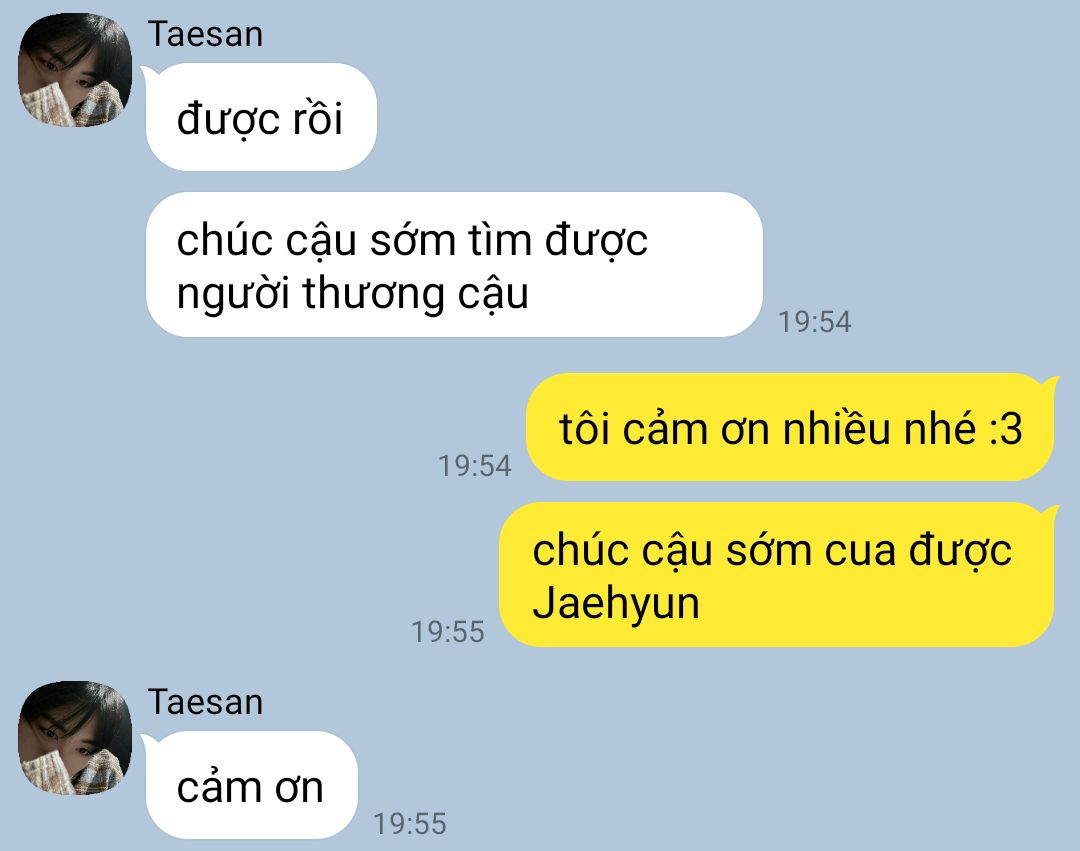Viewport: 1080px width, 851px height.
Task: Tap the Taesan name above 'cảm ơn' bubble
Action: coord(205,702)
